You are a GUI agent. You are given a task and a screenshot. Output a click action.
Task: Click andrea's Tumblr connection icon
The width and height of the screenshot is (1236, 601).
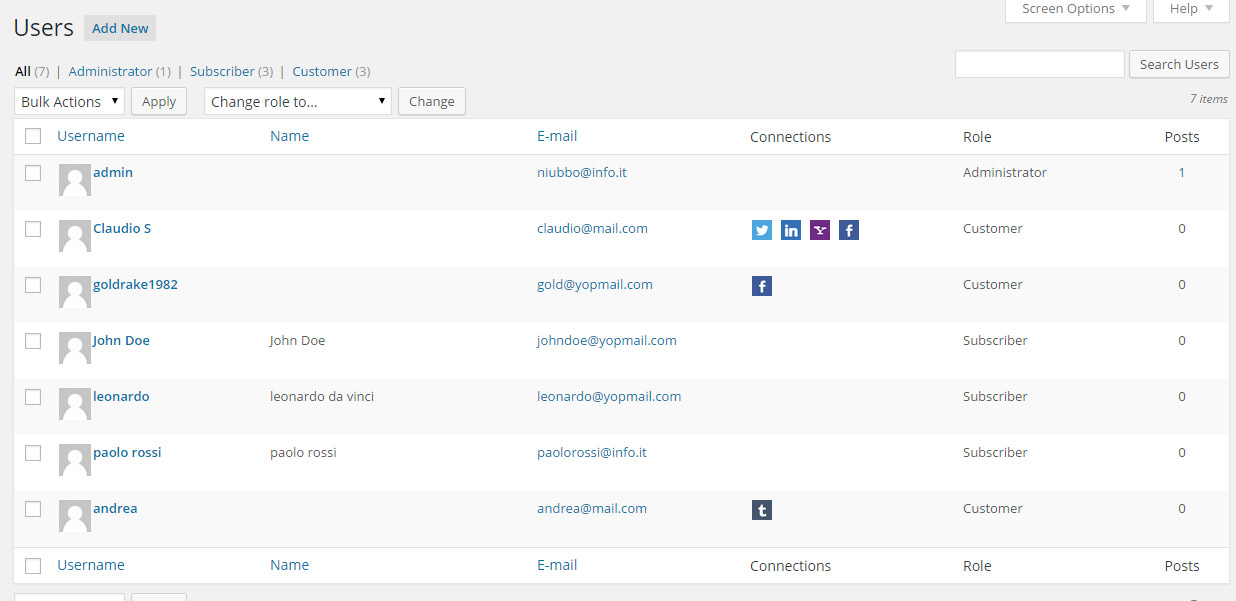(762, 511)
